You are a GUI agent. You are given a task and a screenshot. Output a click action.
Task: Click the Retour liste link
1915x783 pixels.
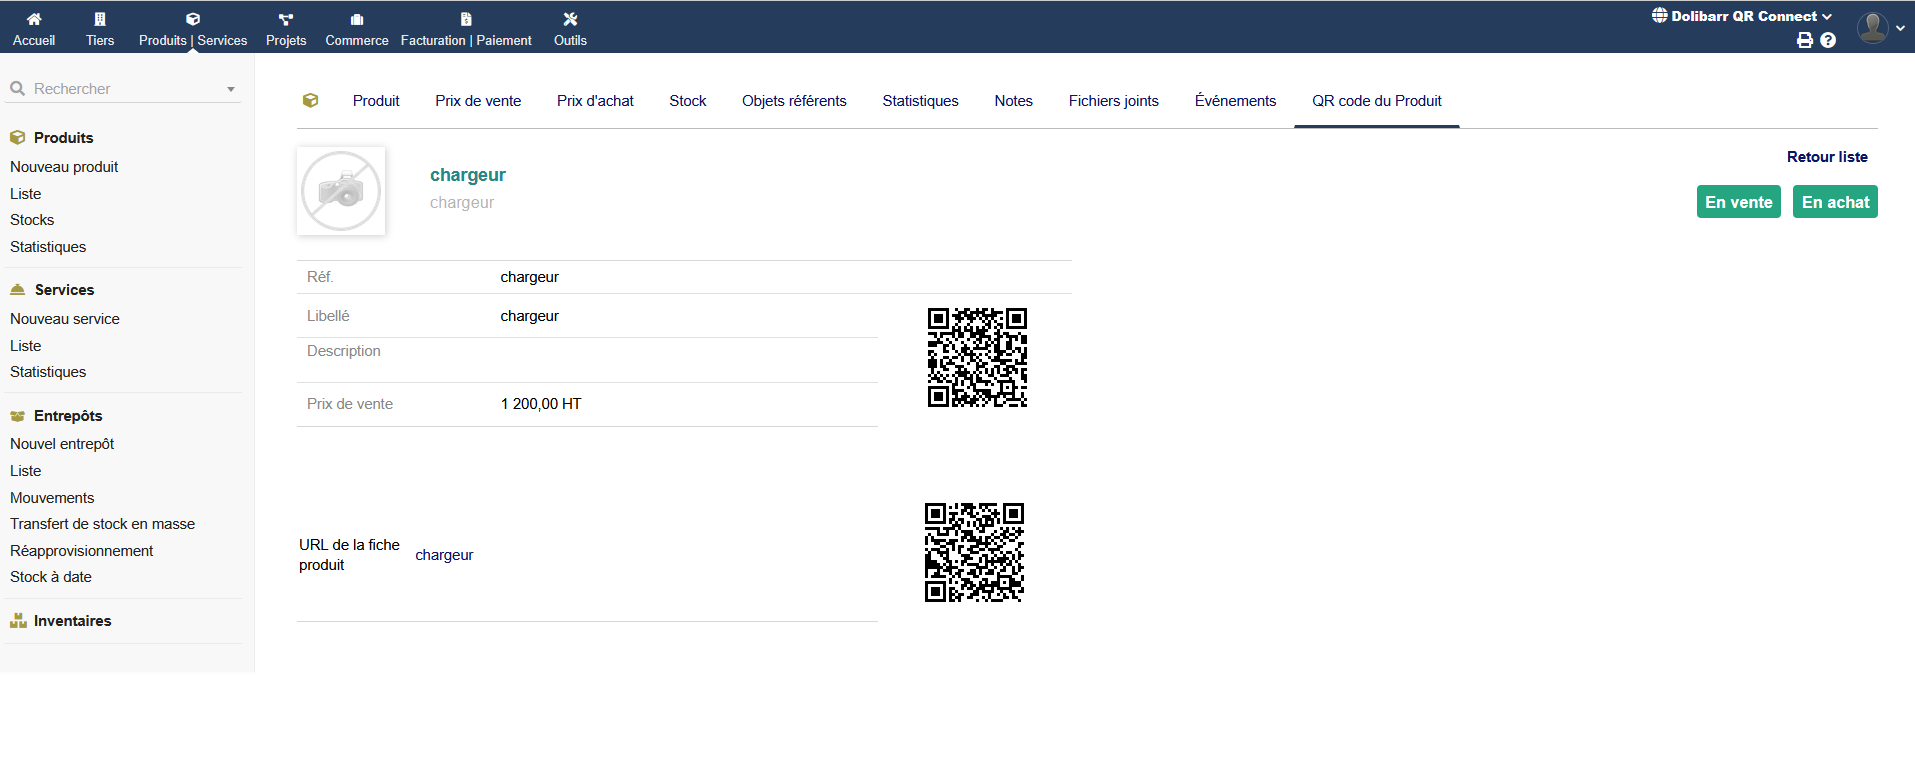(1827, 157)
